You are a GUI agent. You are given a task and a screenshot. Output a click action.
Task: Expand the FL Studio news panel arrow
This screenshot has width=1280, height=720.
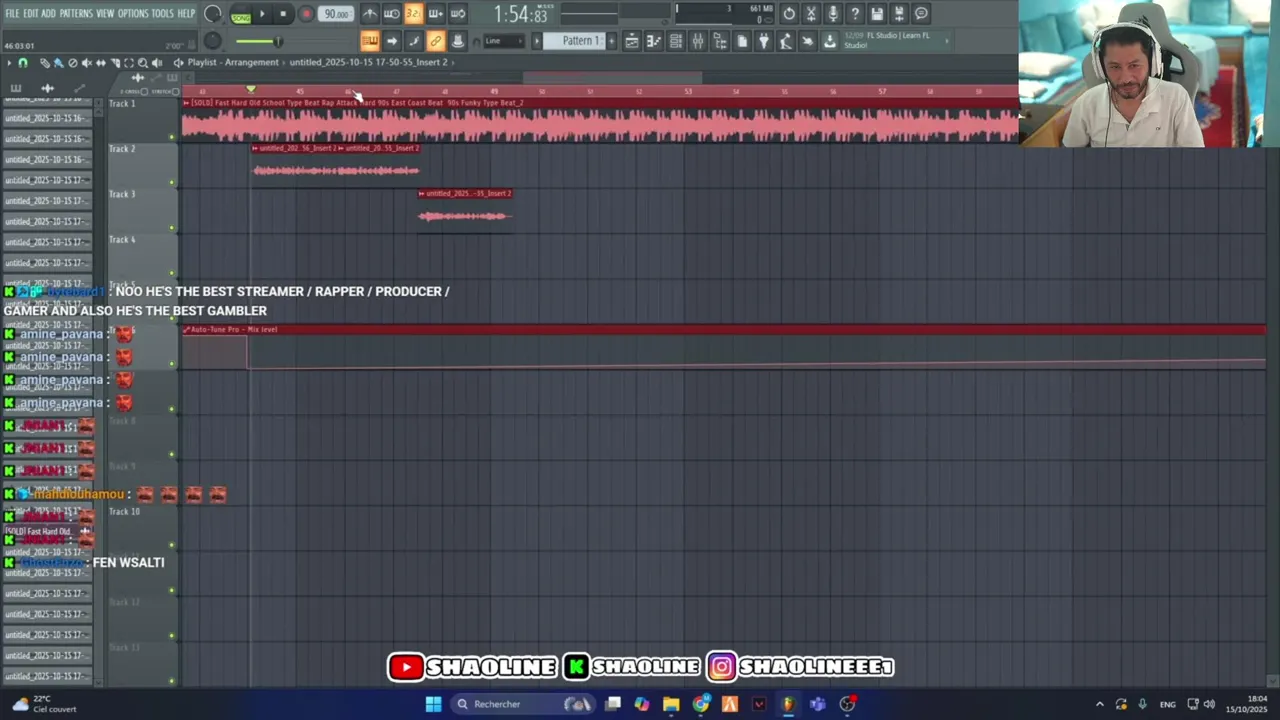[946, 41]
